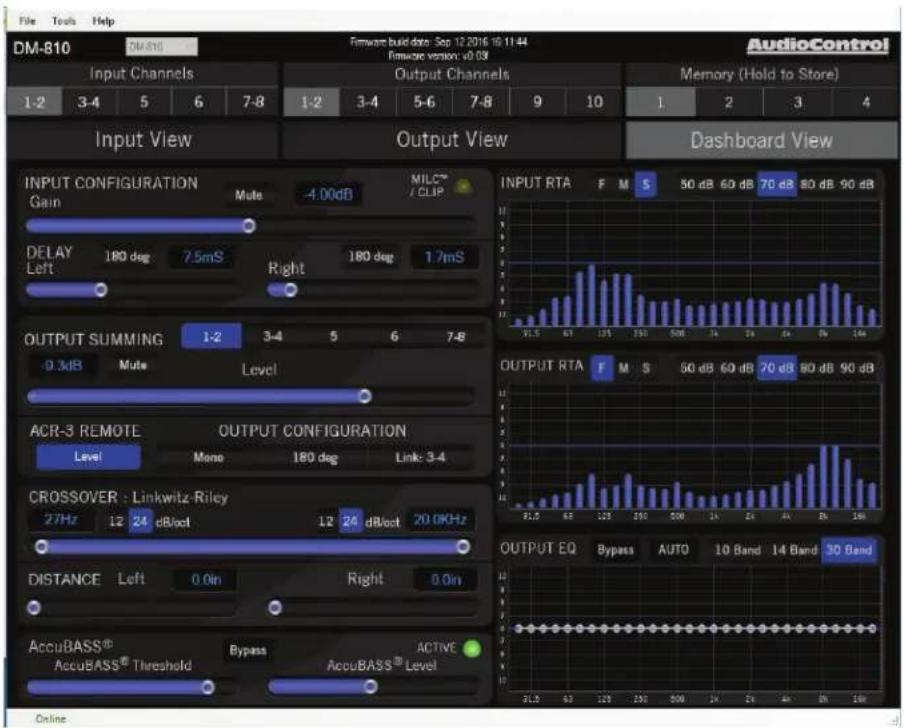Select 30 Band Output EQ
The image size is (904, 728).
pos(849,550)
